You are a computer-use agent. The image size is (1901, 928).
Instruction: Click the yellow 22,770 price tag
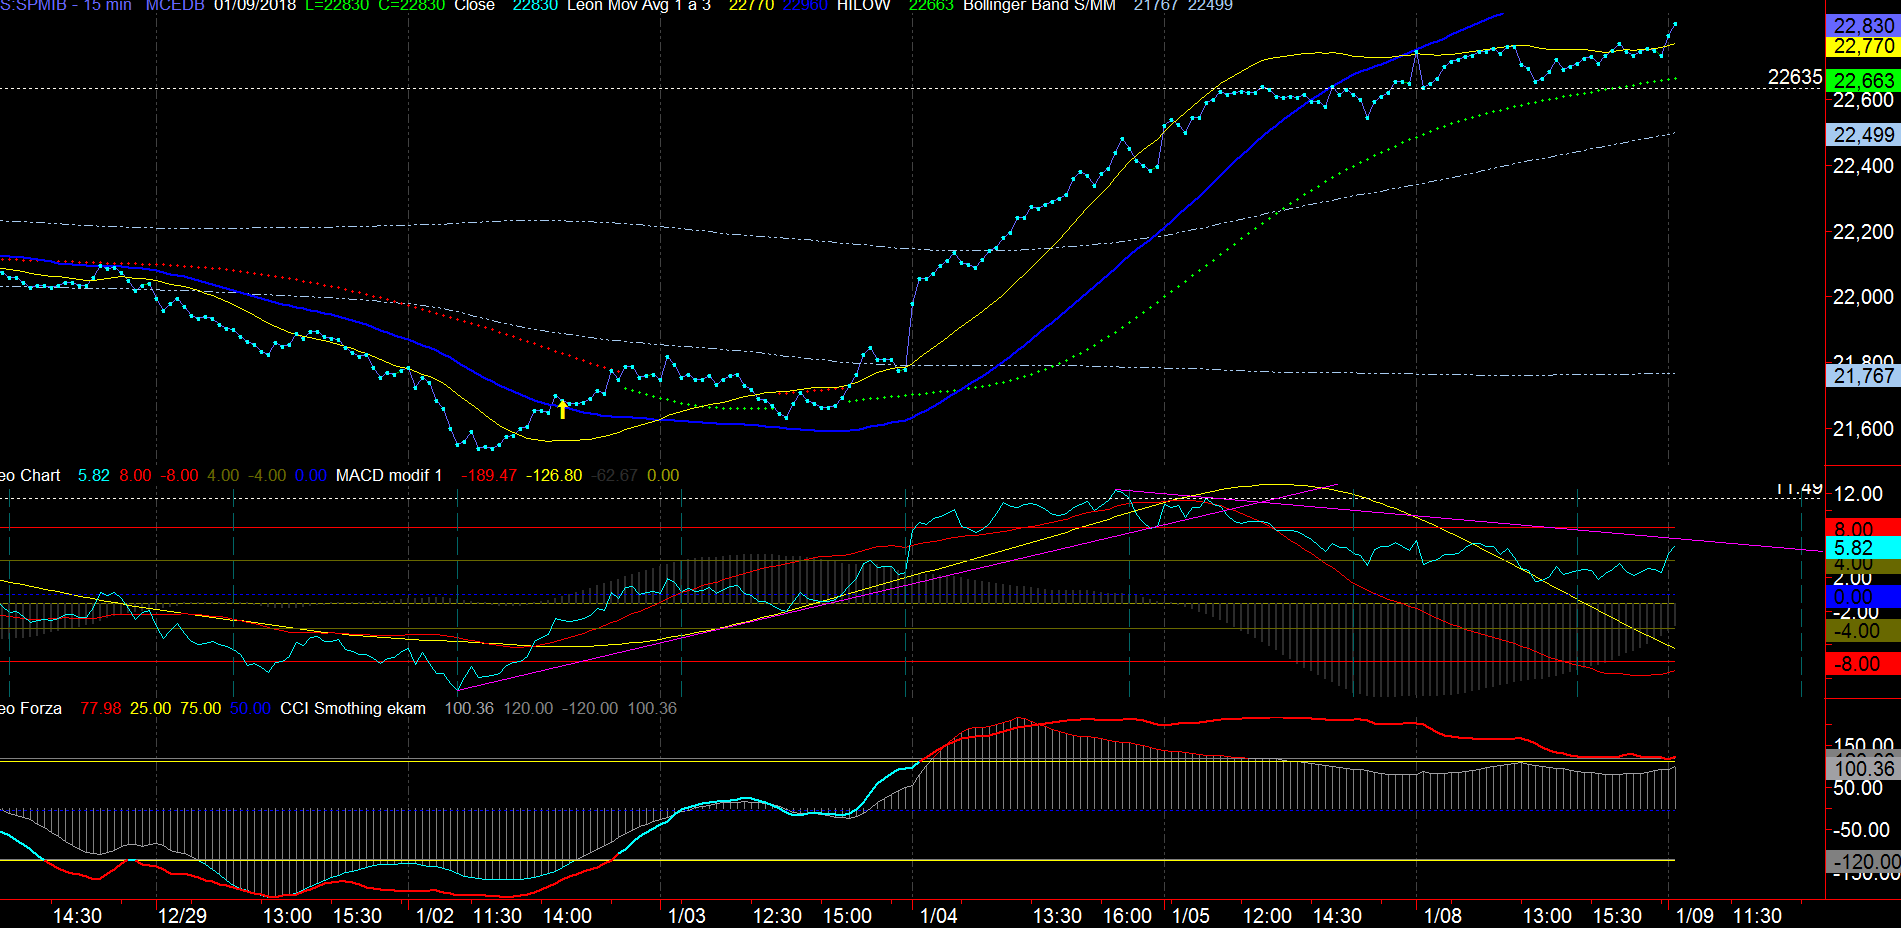click(1863, 46)
